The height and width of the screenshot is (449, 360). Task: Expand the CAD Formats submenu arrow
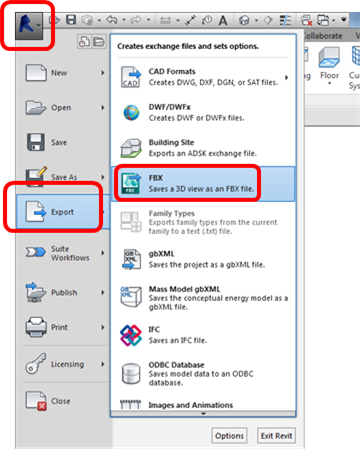(287, 77)
